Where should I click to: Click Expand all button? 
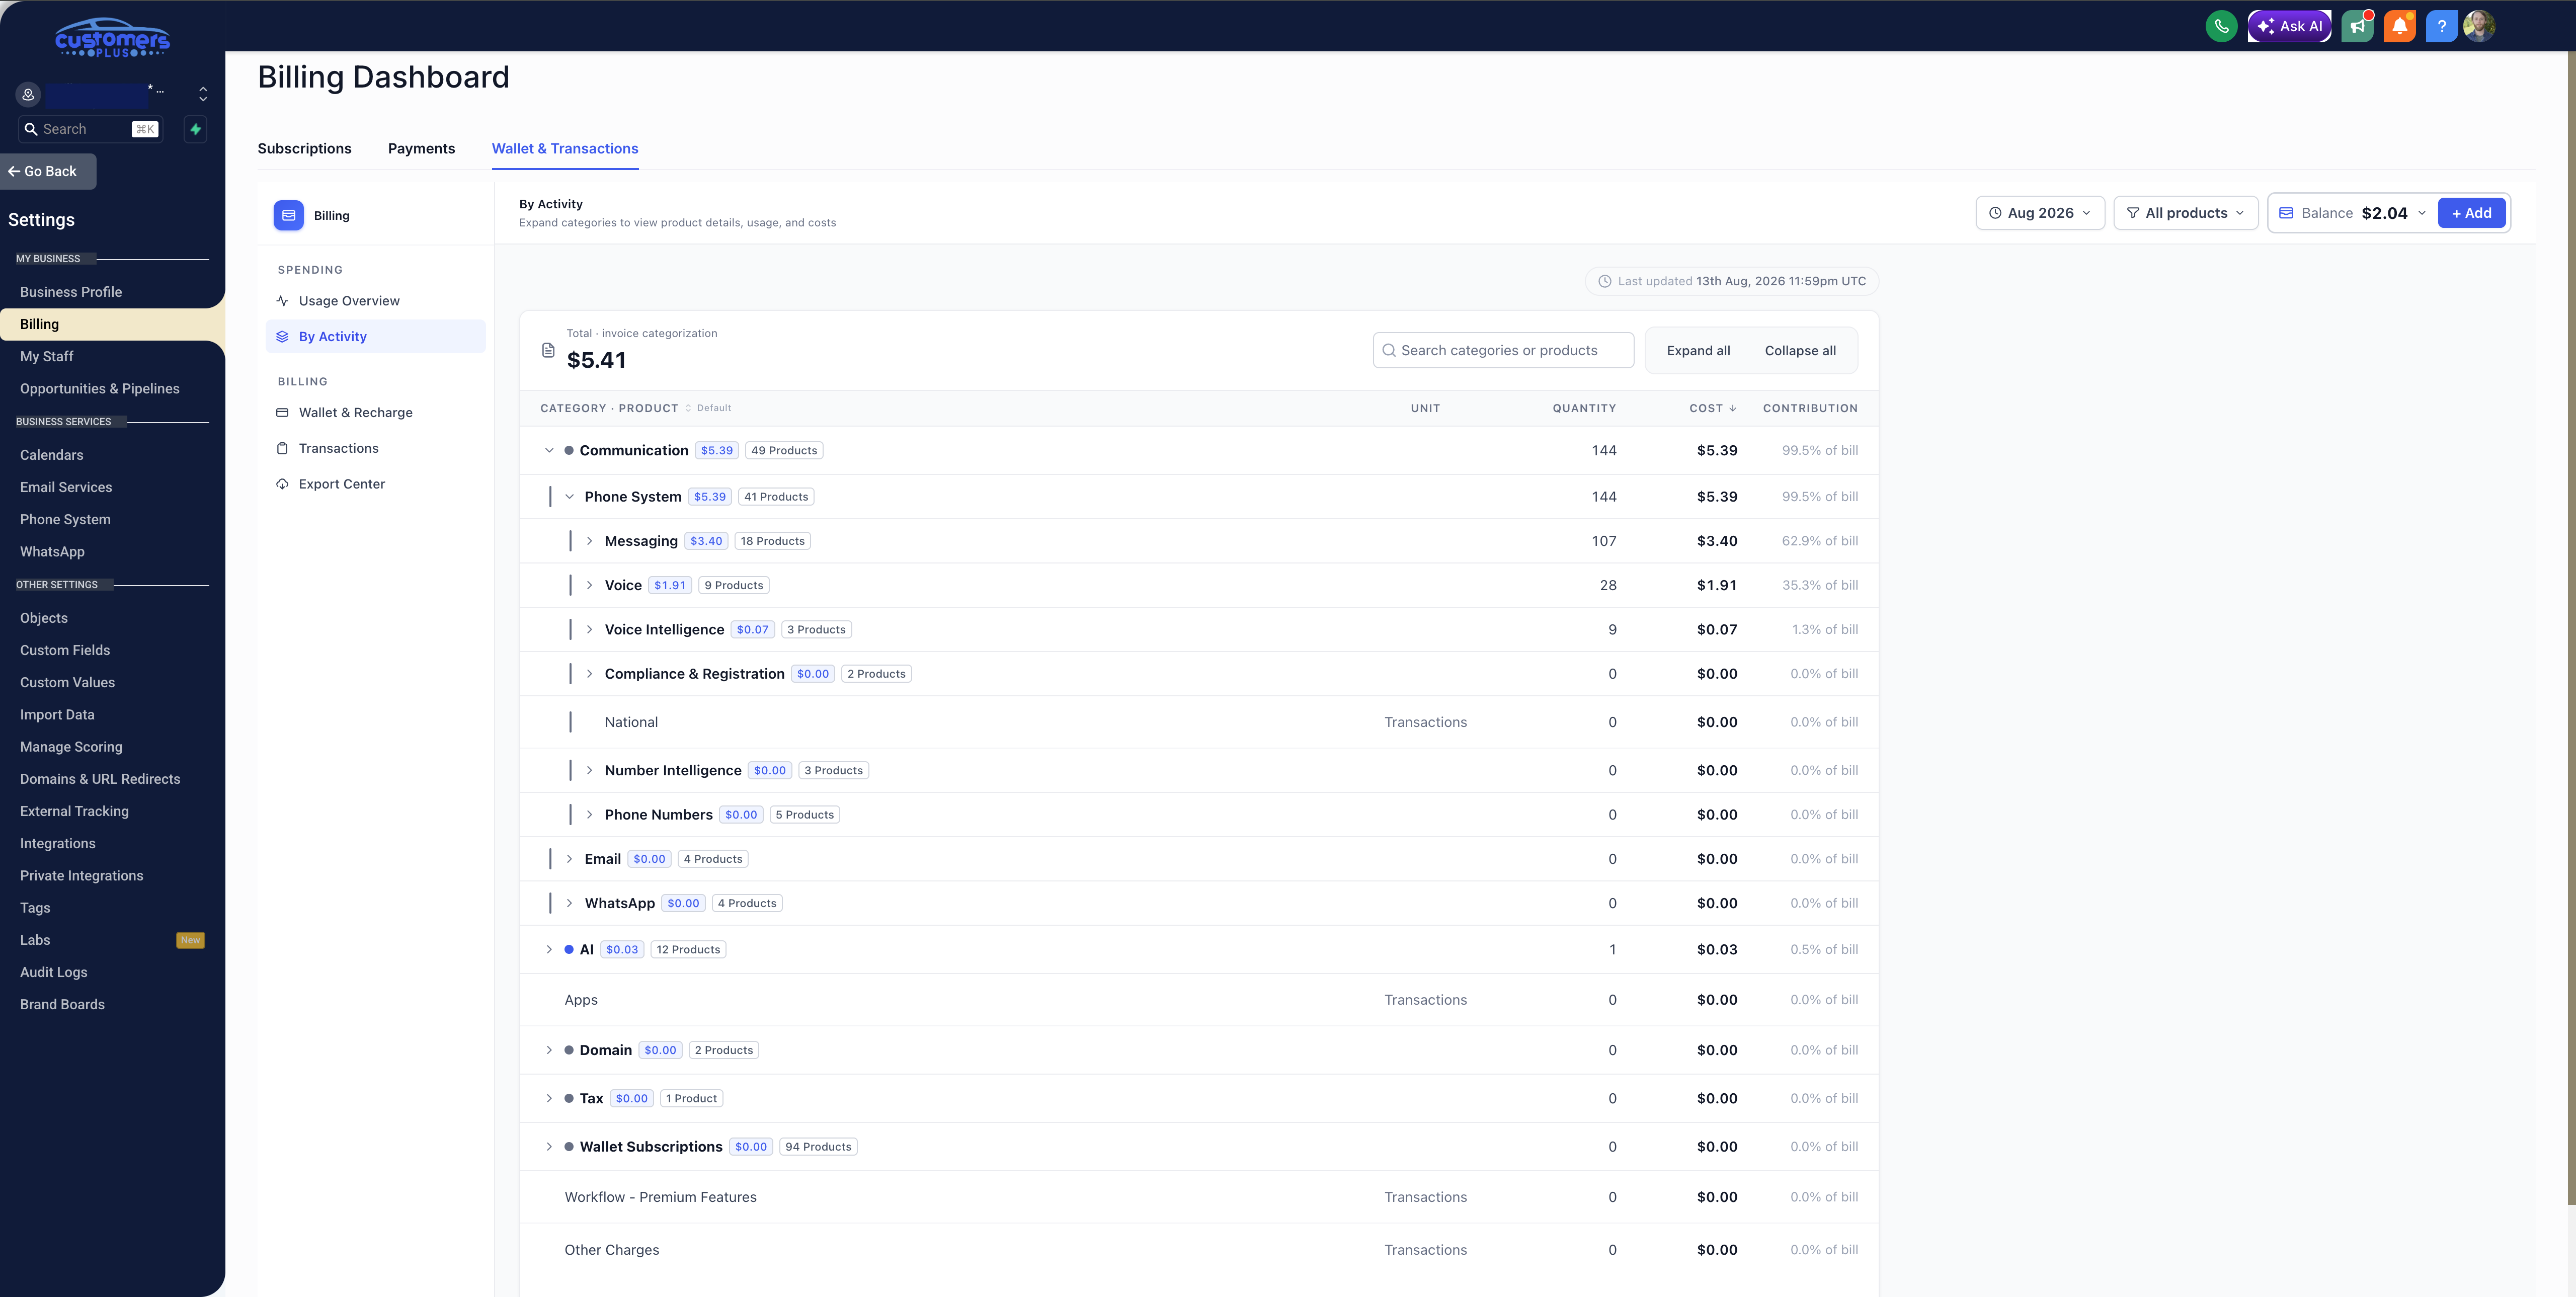point(1698,351)
